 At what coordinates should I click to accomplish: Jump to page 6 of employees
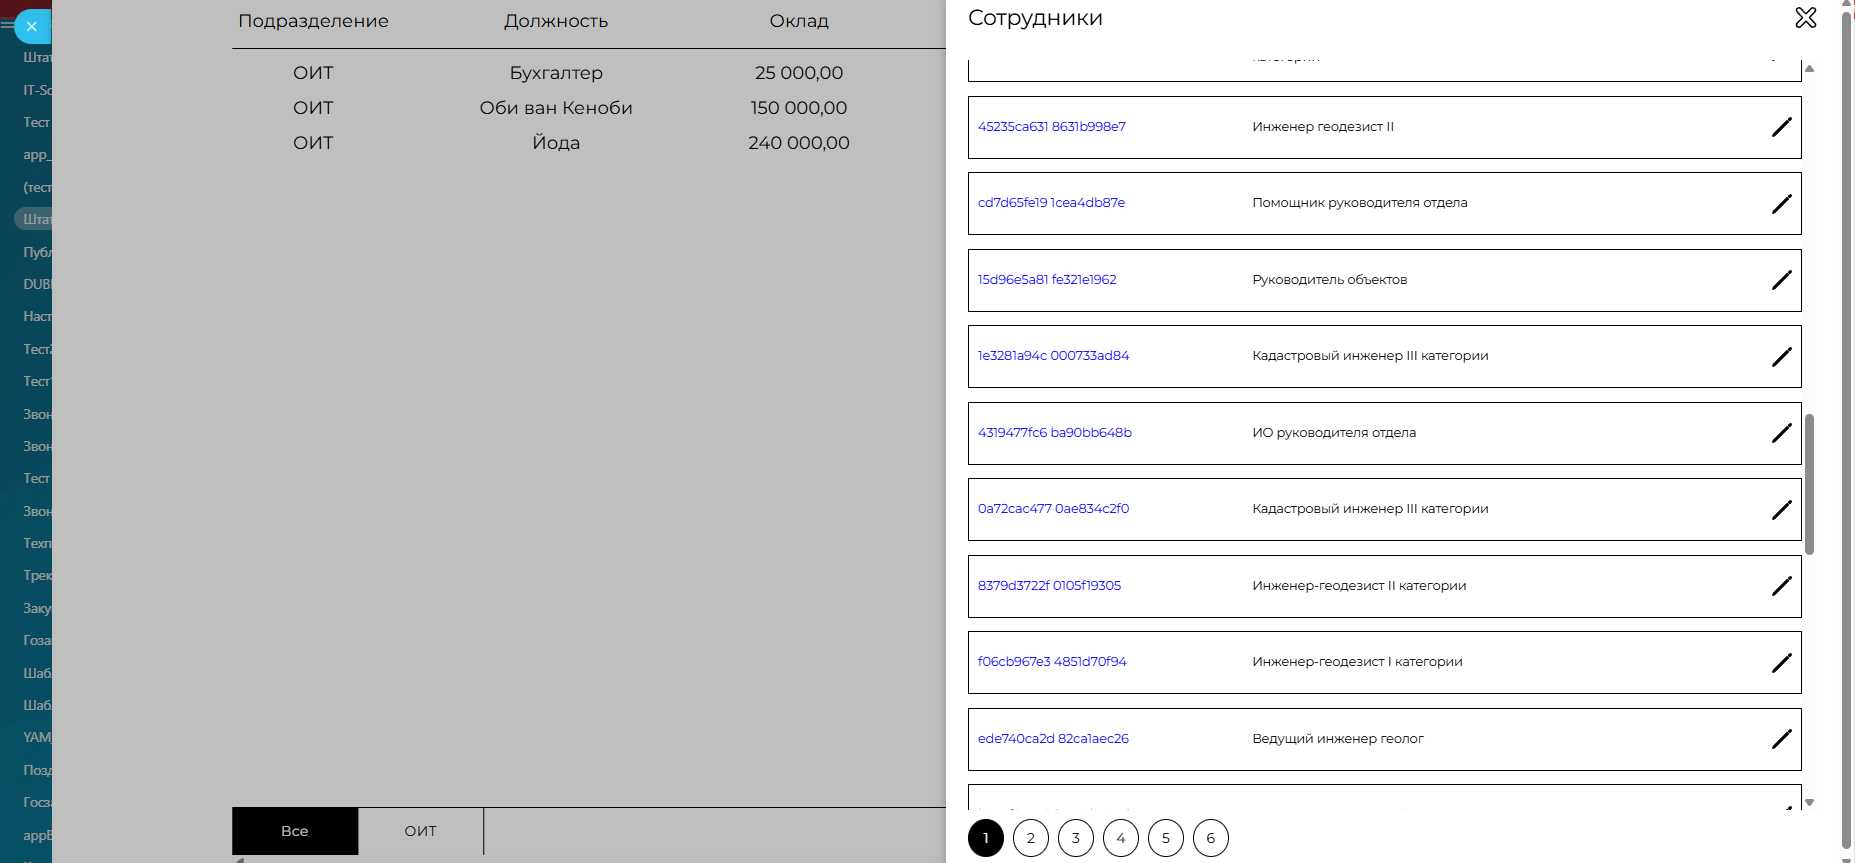1210,838
